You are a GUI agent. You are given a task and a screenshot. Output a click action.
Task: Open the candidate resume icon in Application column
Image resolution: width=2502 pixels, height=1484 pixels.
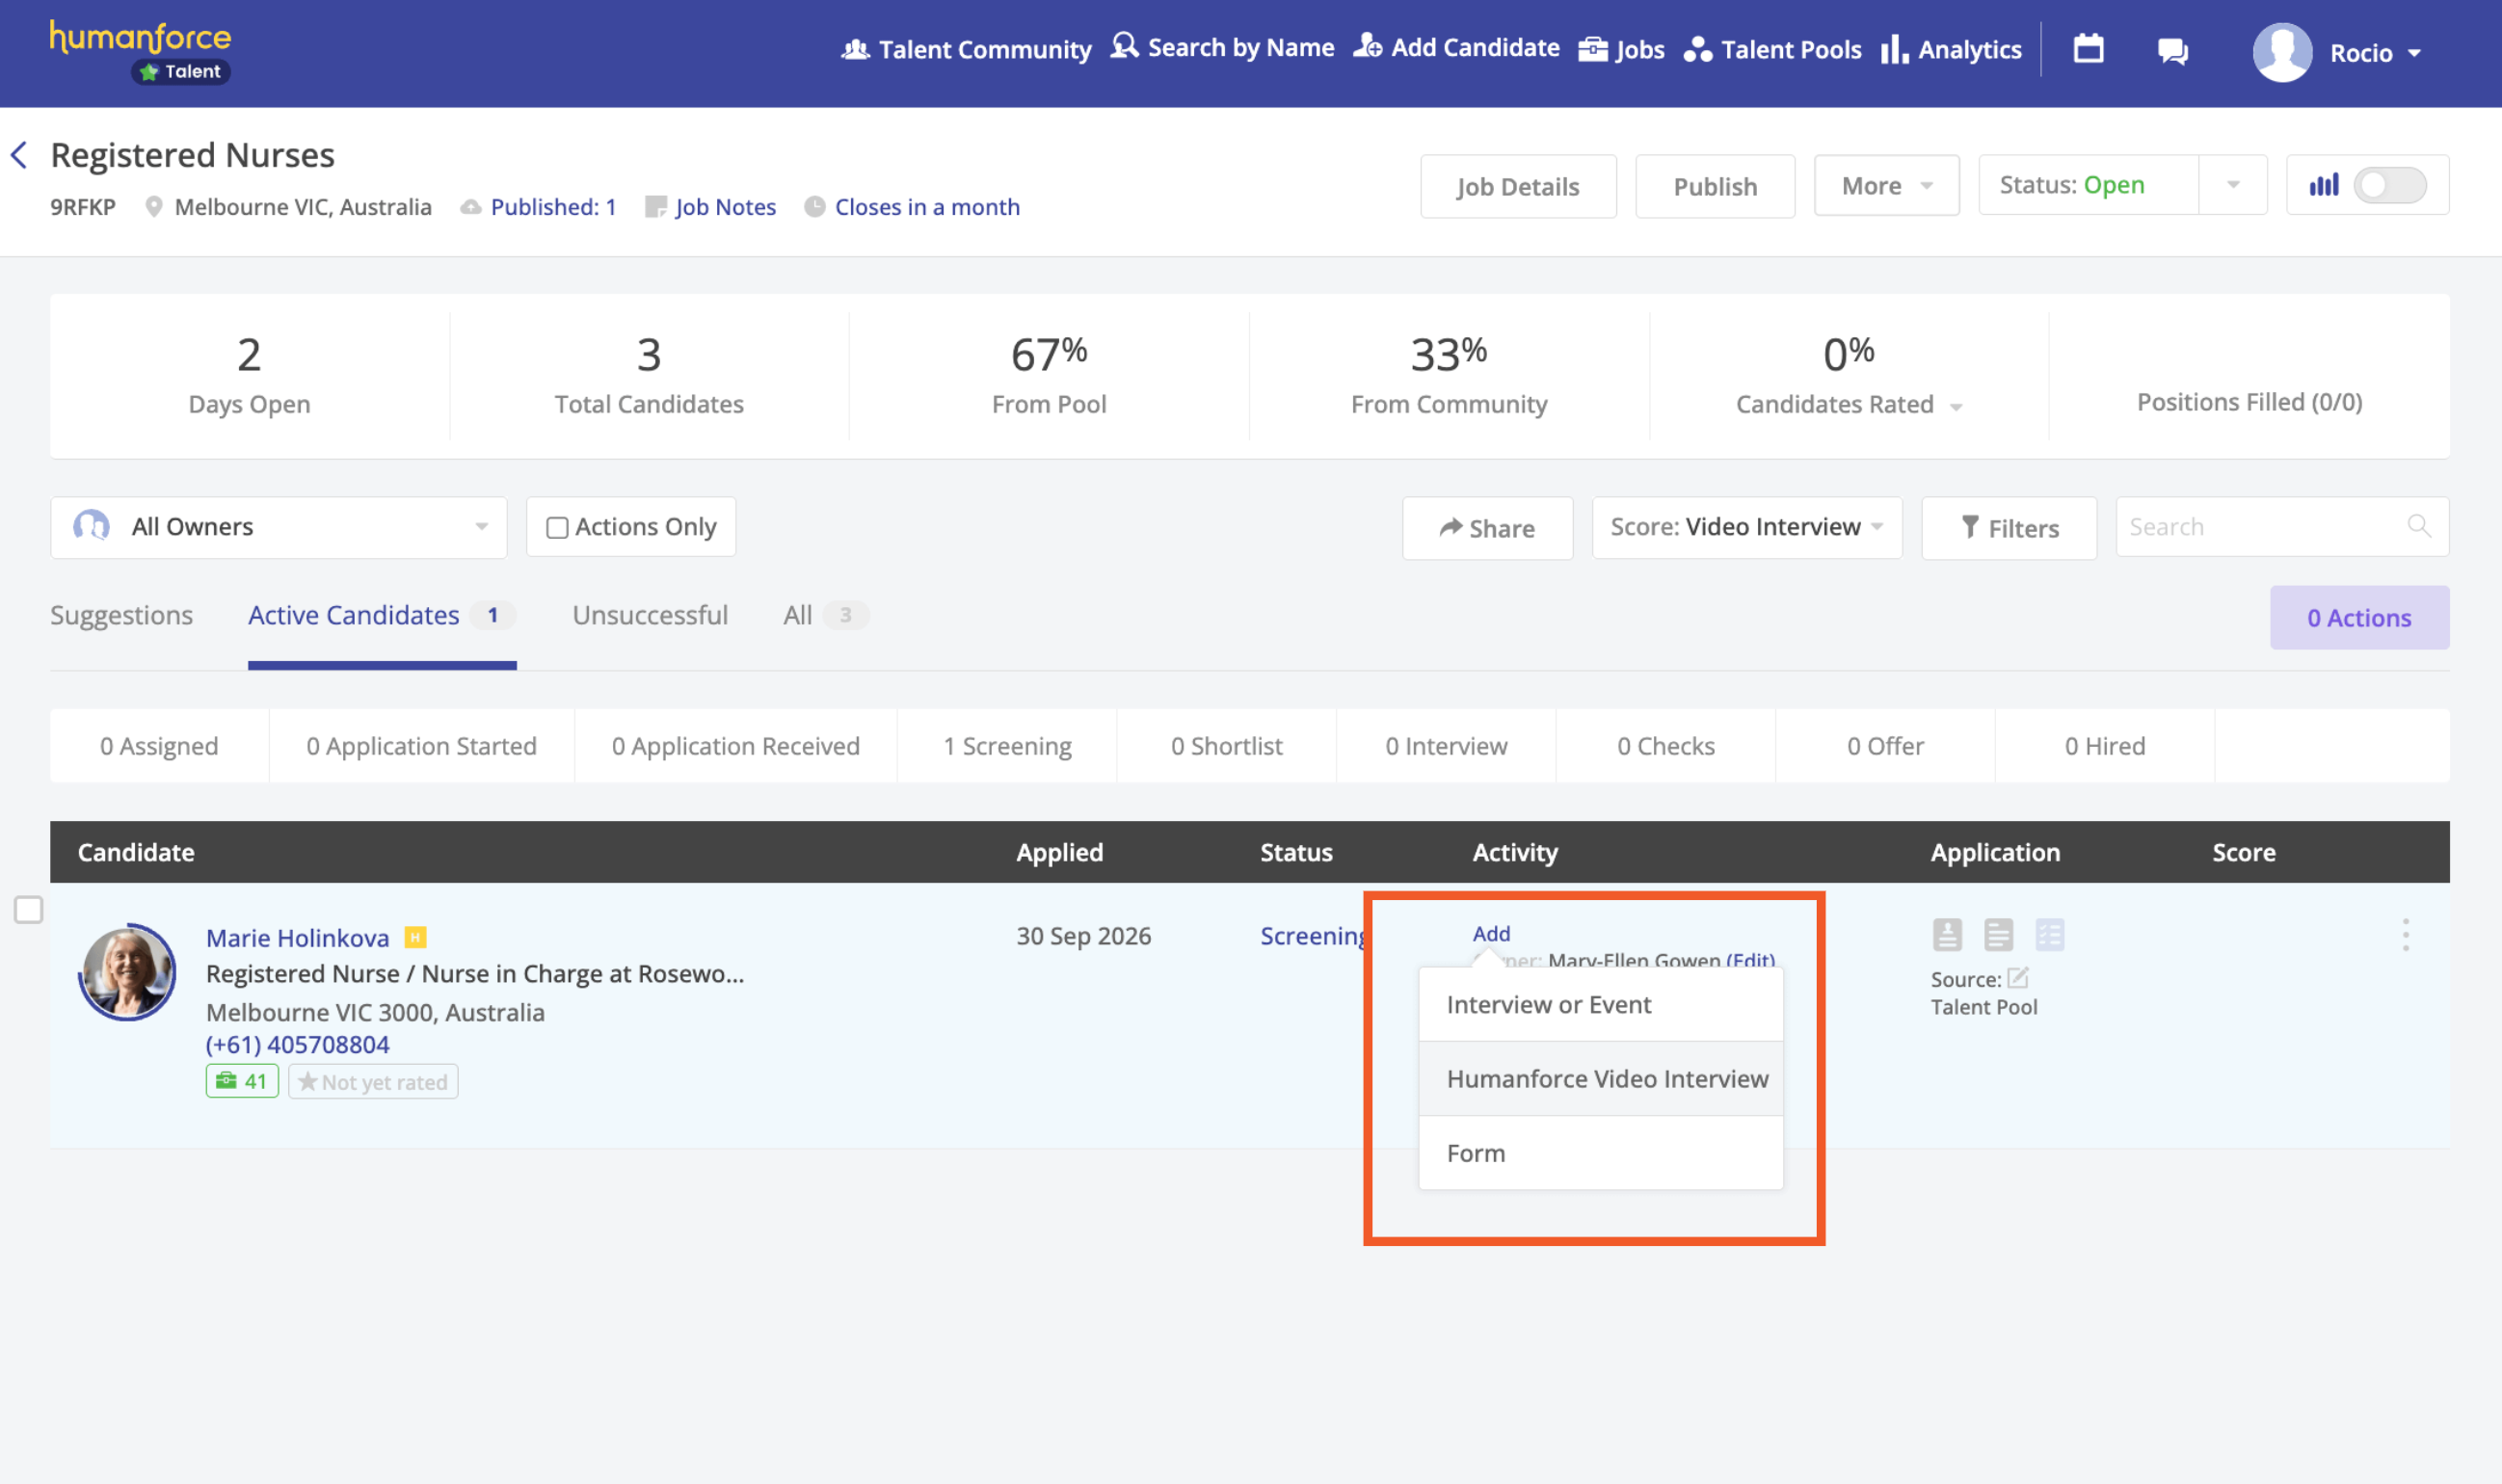1947,935
